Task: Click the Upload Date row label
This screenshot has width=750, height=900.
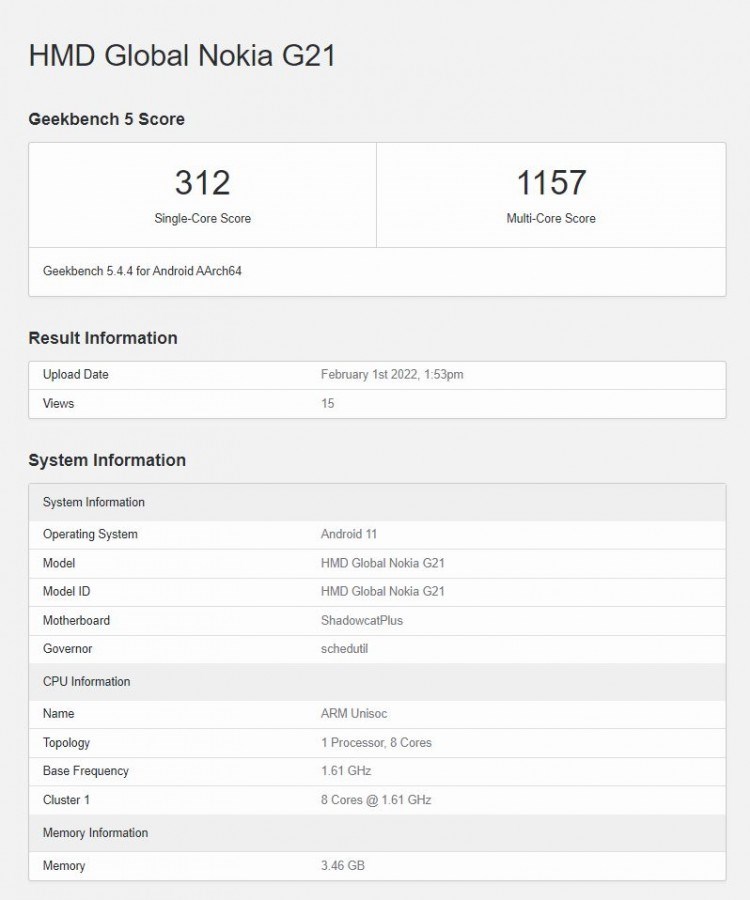Action: coord(76,374)
